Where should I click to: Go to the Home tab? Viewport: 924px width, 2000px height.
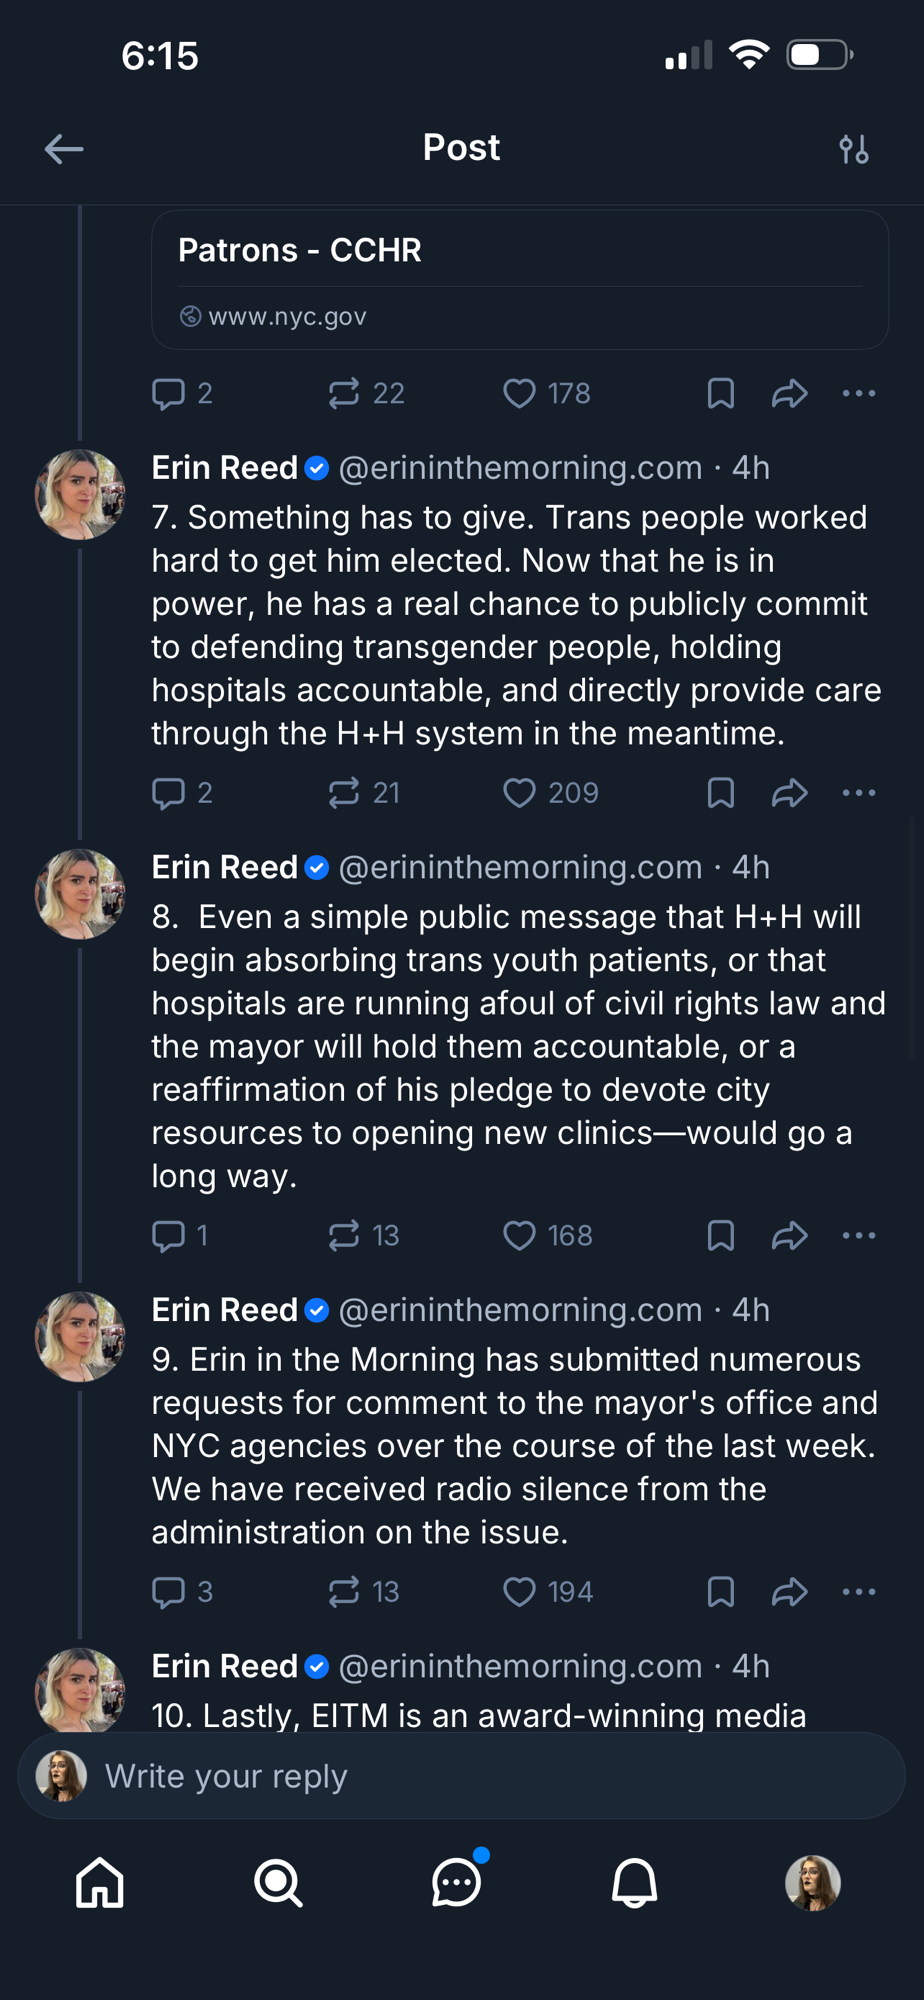(x=100, y=1883)
